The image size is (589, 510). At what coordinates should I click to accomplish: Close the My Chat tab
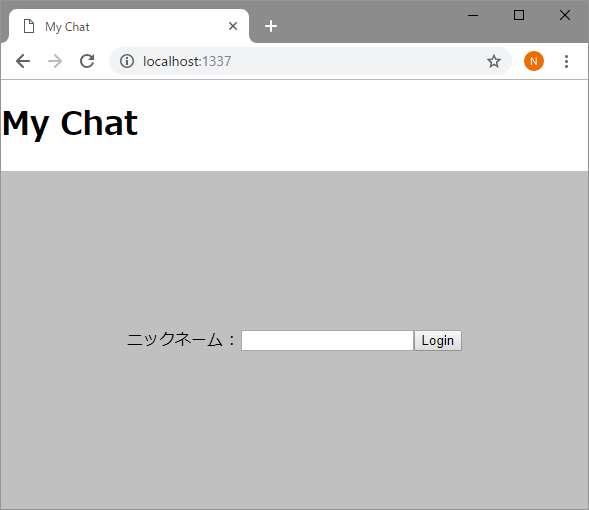point(233,26)
